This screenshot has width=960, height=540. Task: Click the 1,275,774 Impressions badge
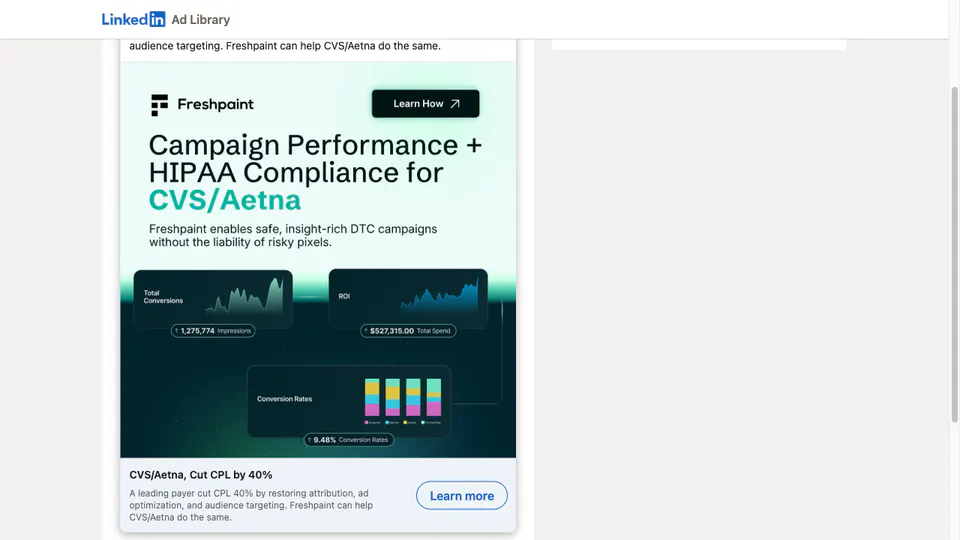(x=213, y=331)
